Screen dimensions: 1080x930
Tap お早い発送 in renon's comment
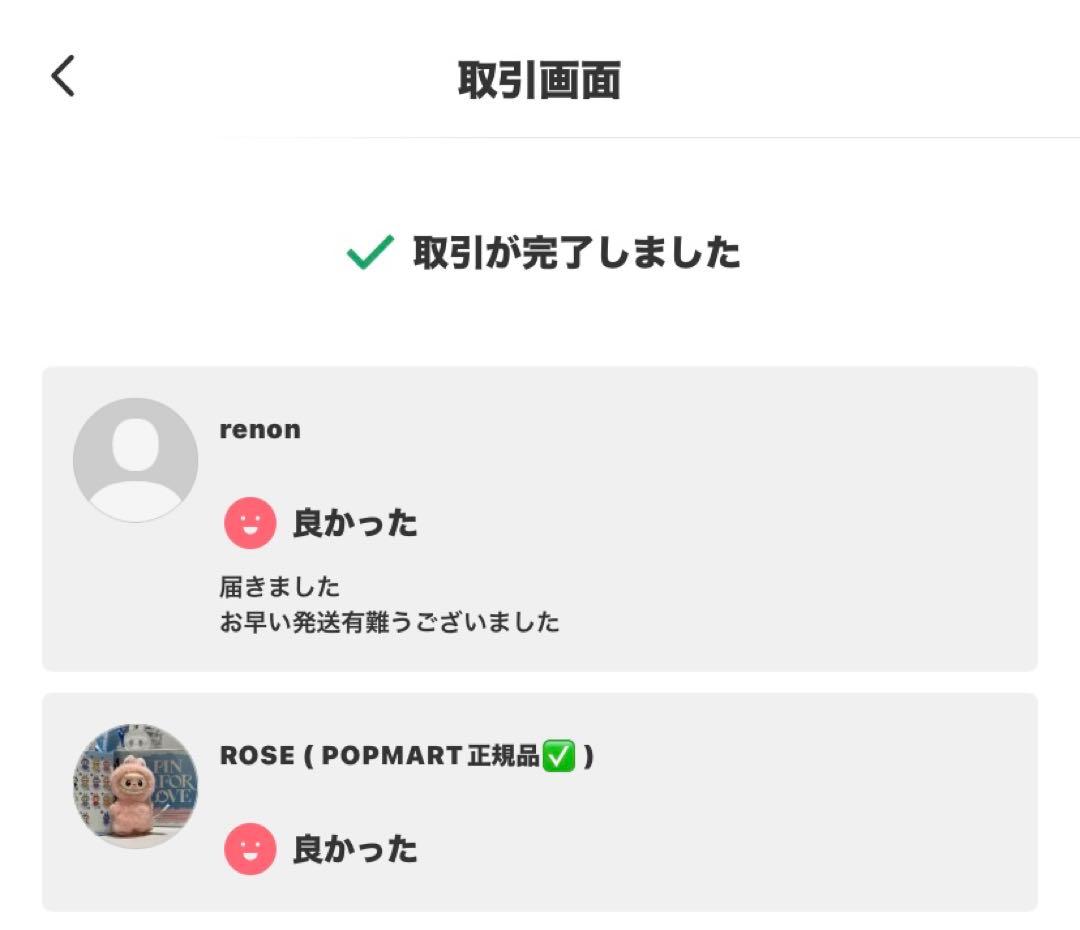(x=291, y=622)
